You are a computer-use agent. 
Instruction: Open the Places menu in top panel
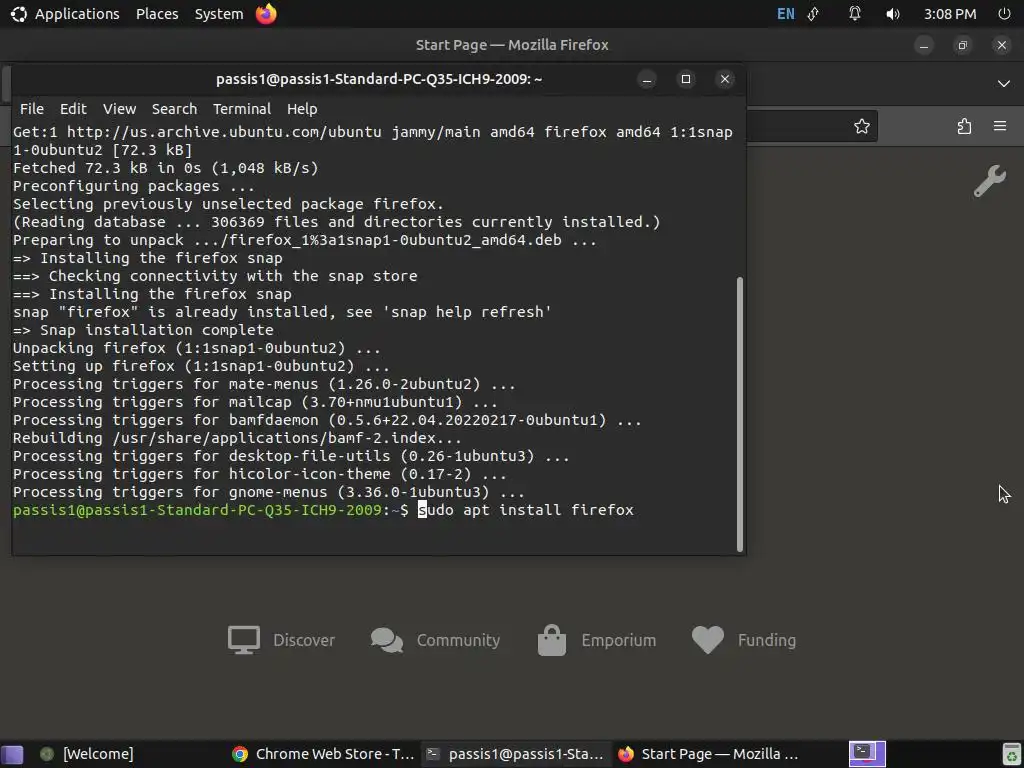(x=157, y=14)
